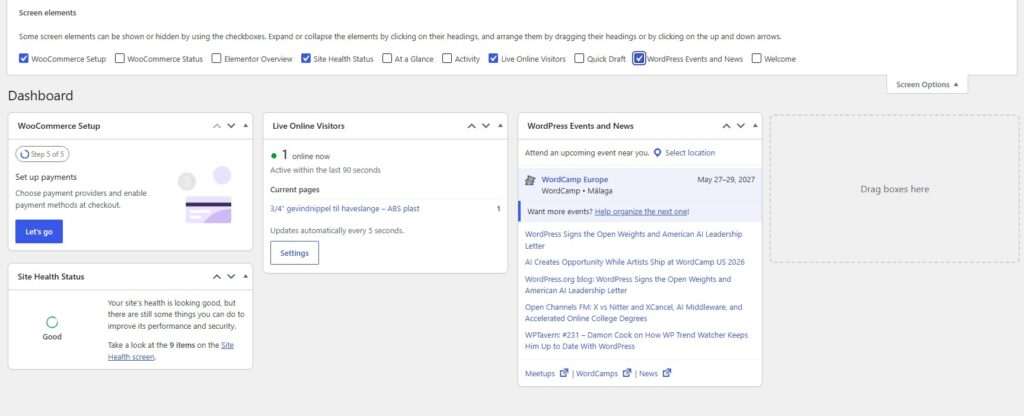Click the Set up payments text
The width and height of the screenshot is (1024, 416).
46,177
